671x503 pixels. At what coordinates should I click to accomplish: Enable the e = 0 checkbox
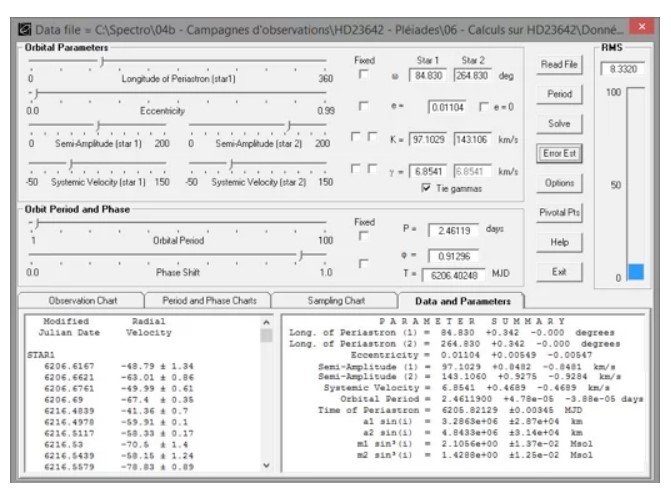[x=484, y=107]
